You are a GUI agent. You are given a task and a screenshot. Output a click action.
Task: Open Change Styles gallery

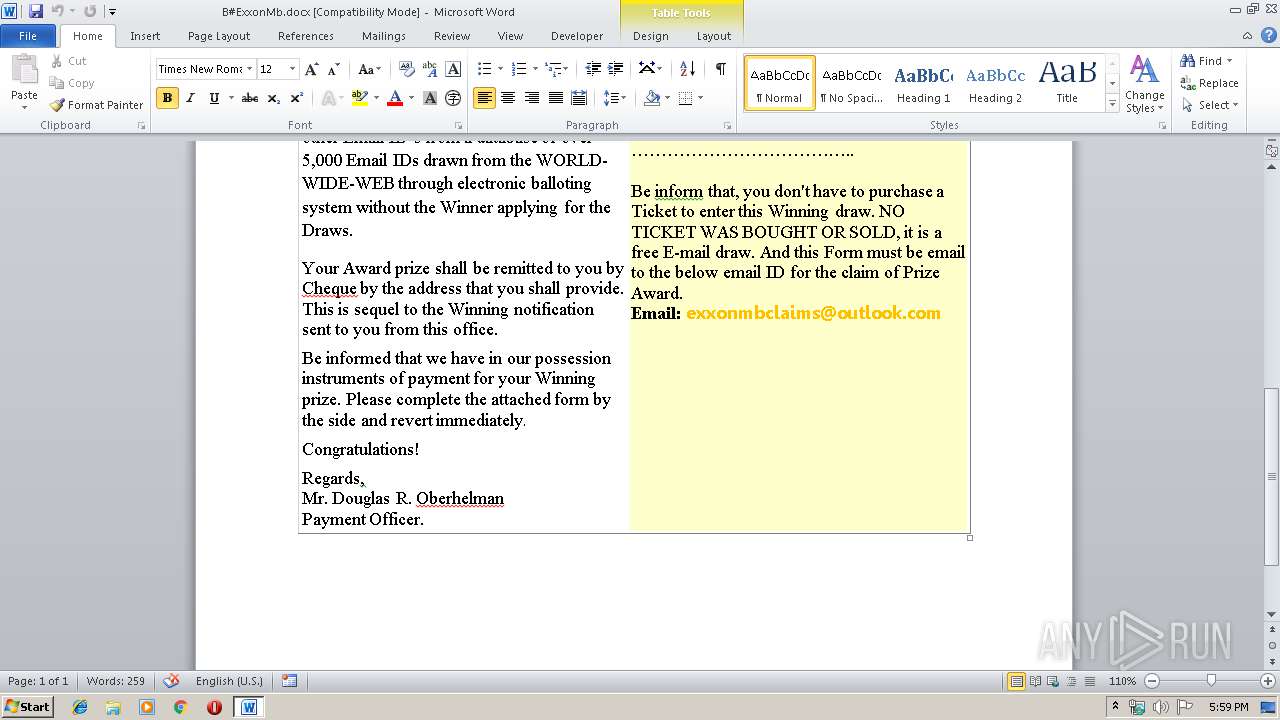[x=1144, y=84]
